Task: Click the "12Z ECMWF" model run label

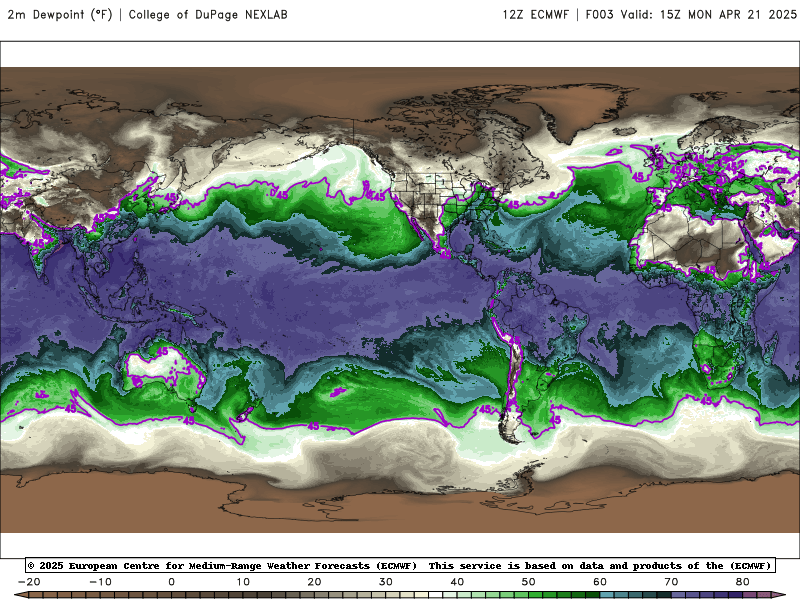Action: pyautogui.click(x=535, y=15)
